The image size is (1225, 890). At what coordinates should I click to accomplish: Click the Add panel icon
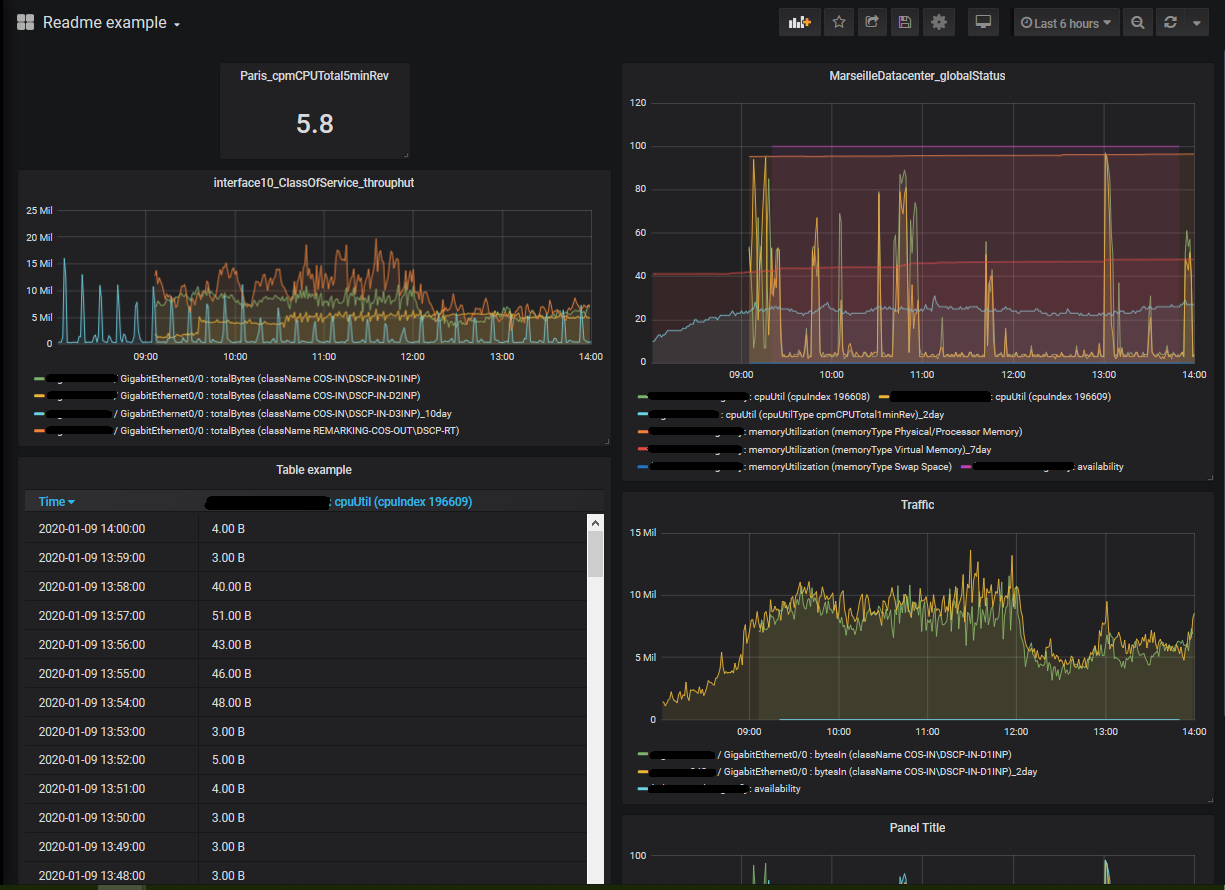click(799, 22)
